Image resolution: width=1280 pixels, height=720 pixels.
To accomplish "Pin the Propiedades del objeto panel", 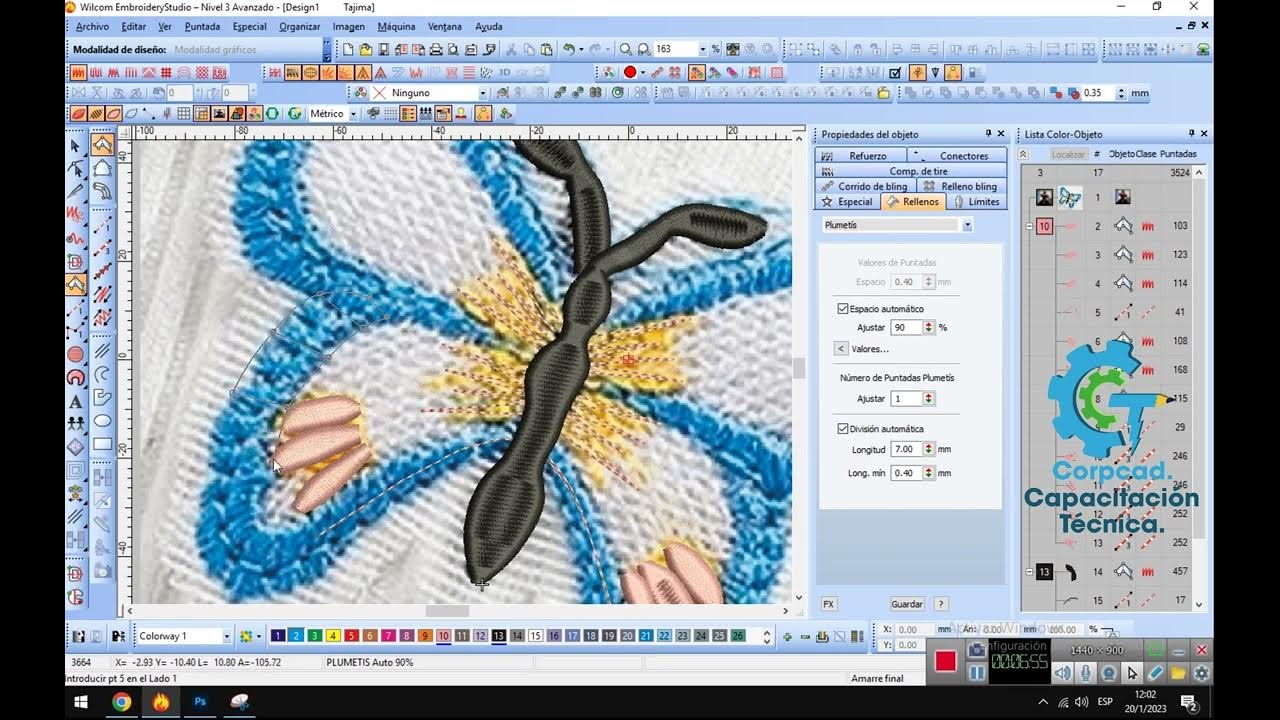I will (x=988, y=134).
